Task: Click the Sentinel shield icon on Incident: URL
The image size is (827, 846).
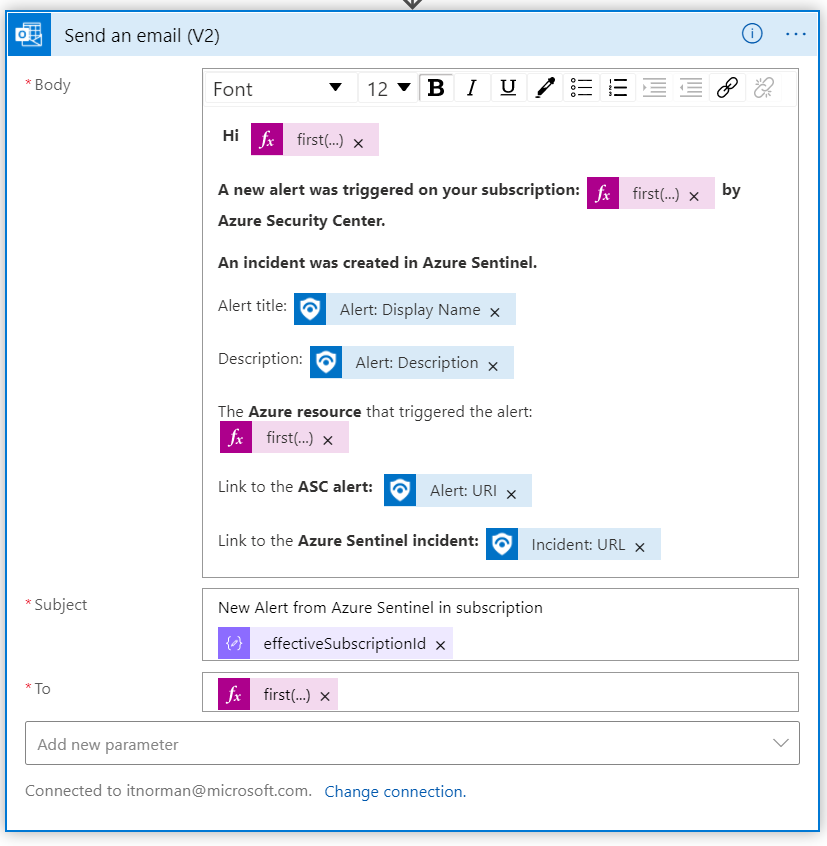Action: coord(502,544)
